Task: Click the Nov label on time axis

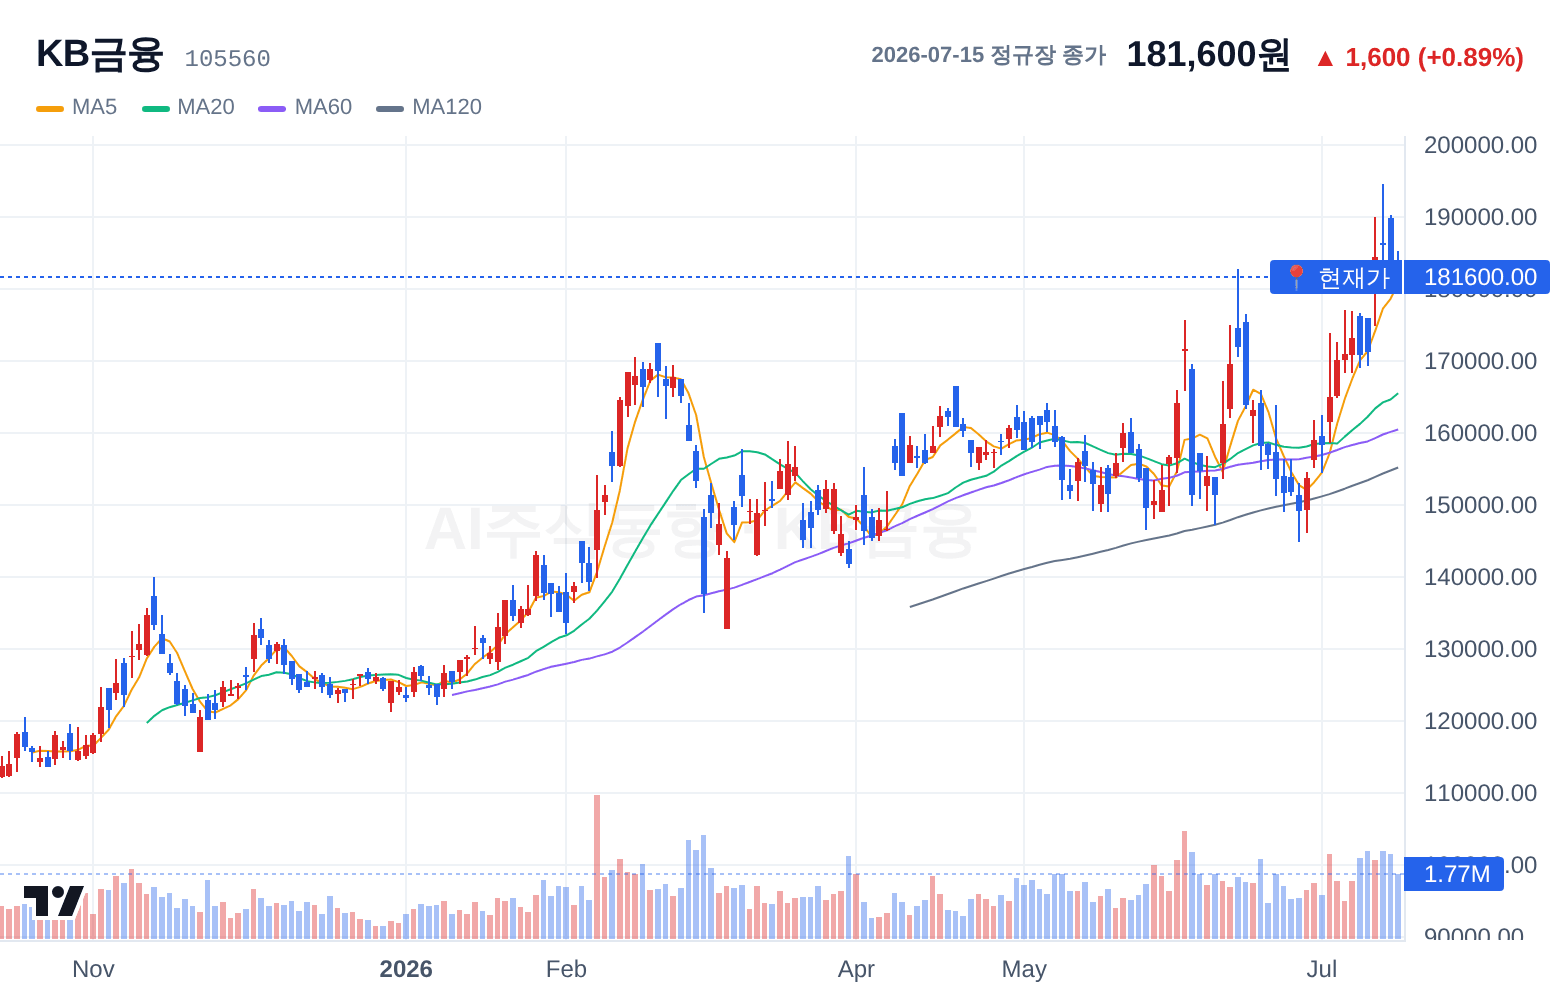Action: [93, 969]
